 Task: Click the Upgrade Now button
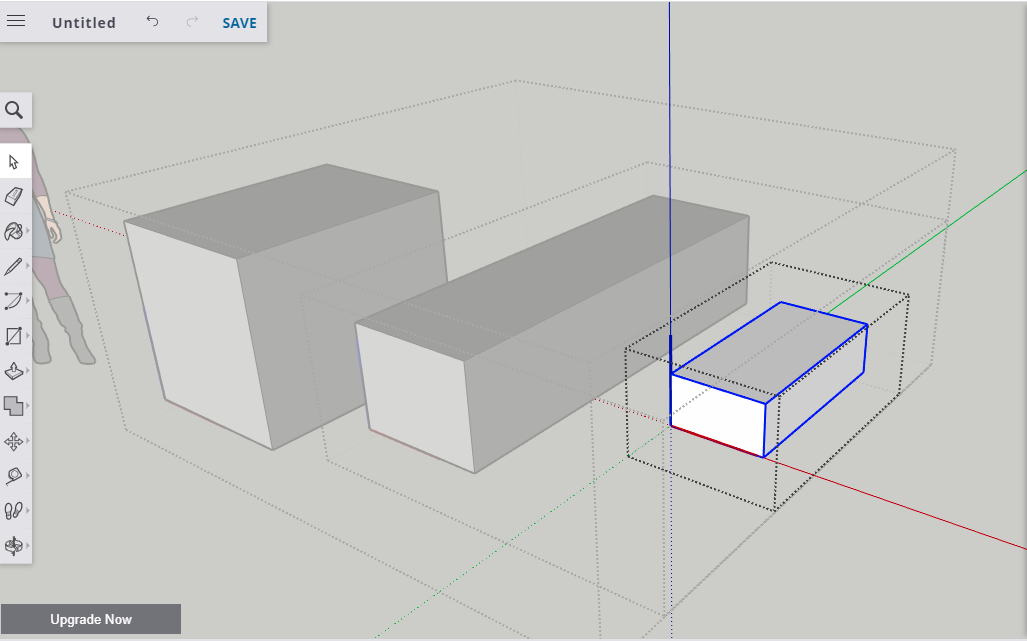(x=91, y=619)
